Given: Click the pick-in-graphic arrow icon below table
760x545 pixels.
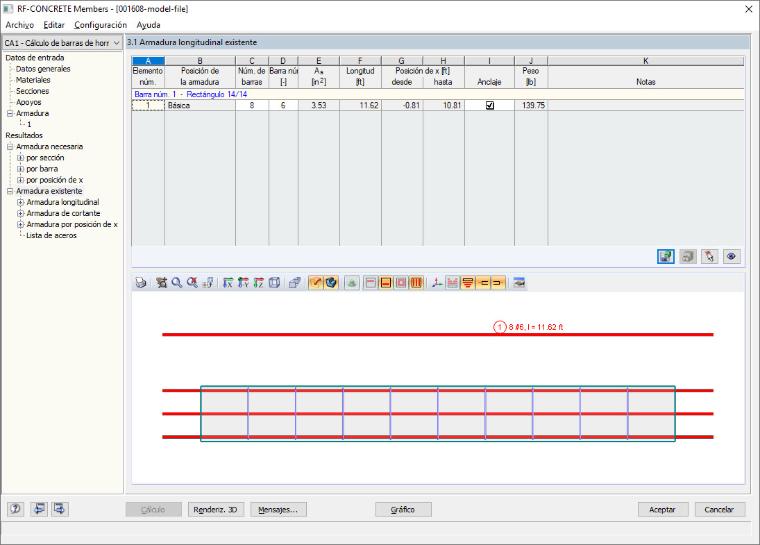Looking at the screenshot, I should point(710,256).
